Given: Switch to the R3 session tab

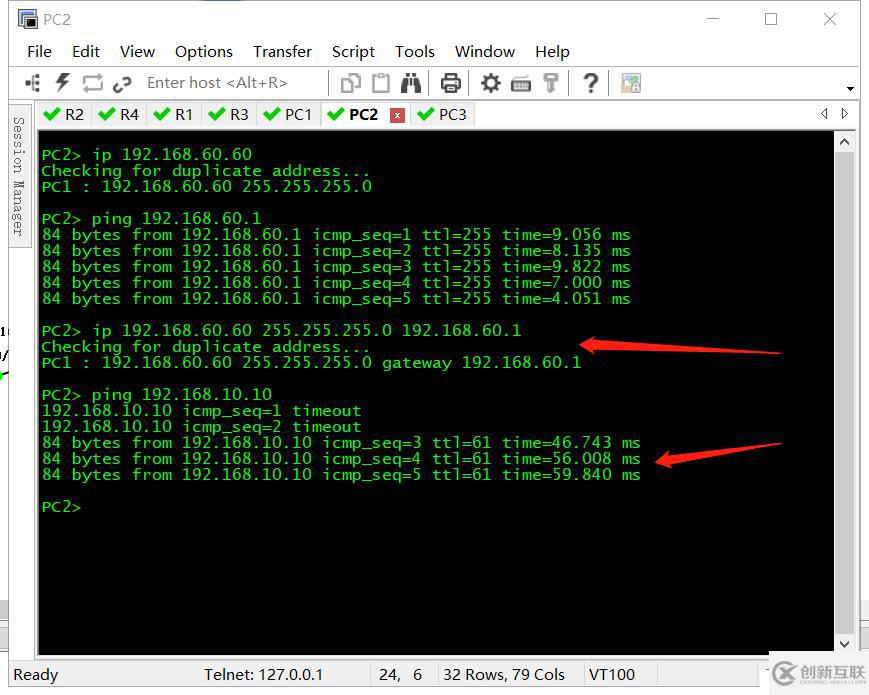Looking at the screenshot, I should point(228,115).
